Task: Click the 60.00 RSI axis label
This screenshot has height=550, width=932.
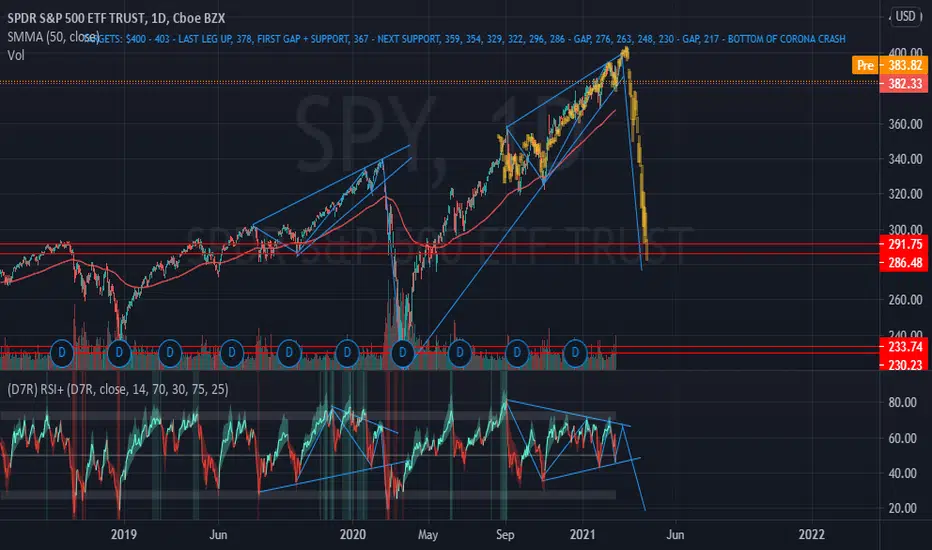Action: tap(902, 438)
